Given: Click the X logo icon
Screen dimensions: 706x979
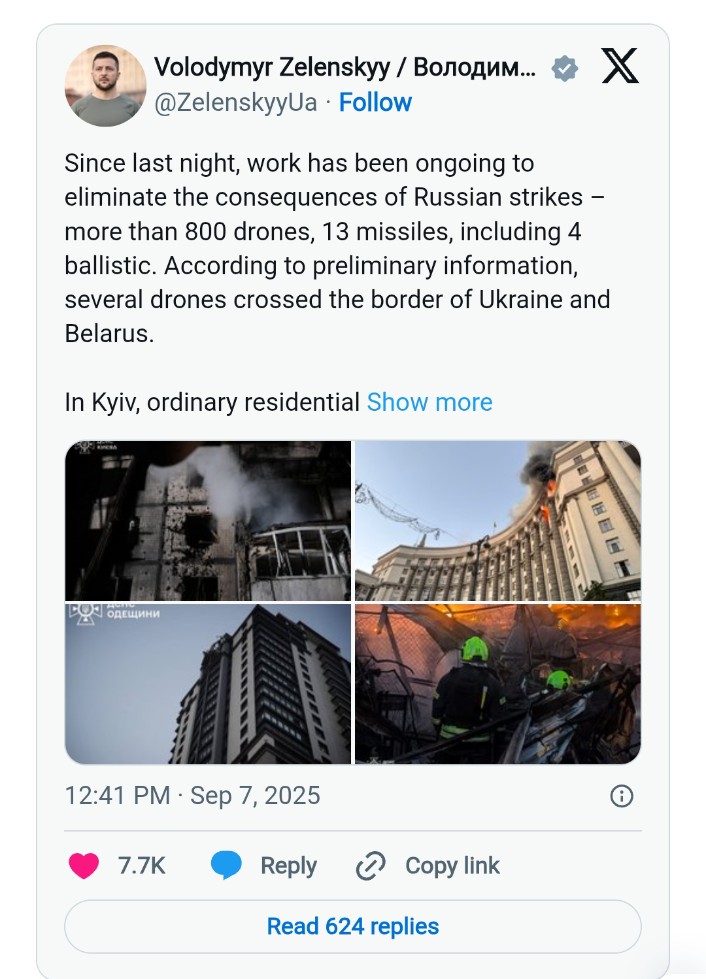Looking at the screenshot, I should tap(620, 66).
